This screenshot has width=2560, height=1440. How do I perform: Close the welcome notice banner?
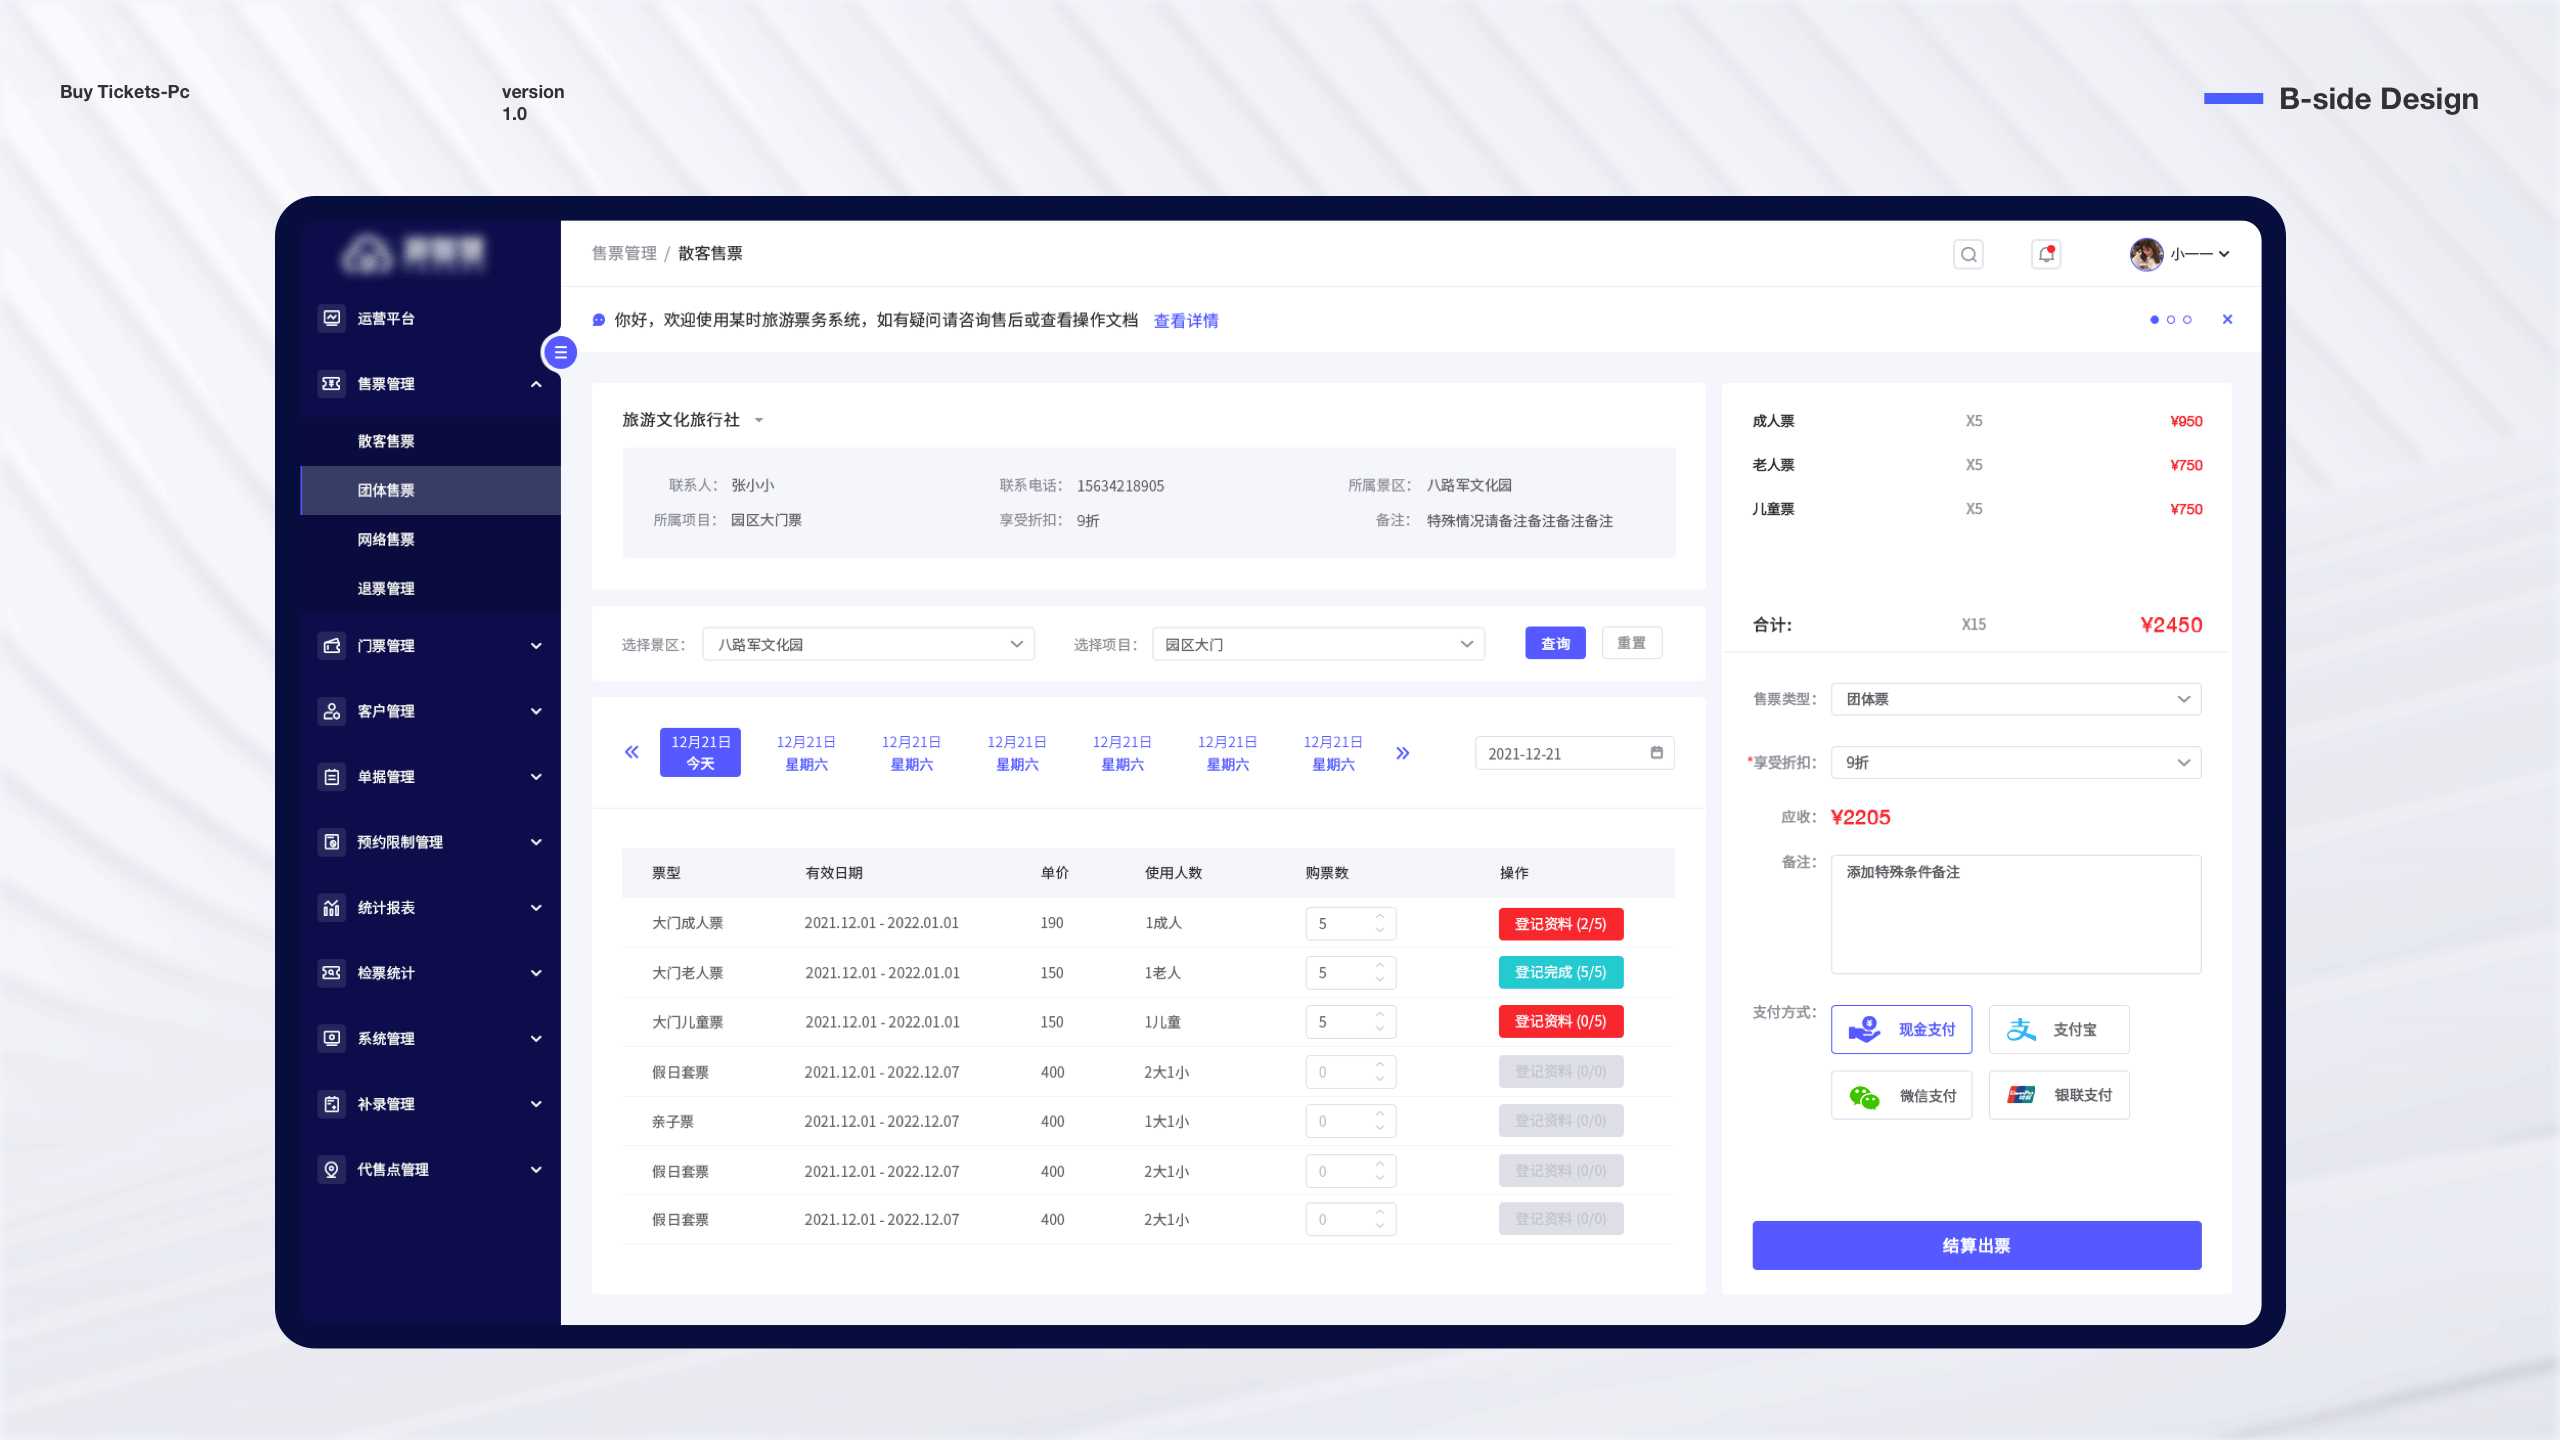click(2227, 320)
